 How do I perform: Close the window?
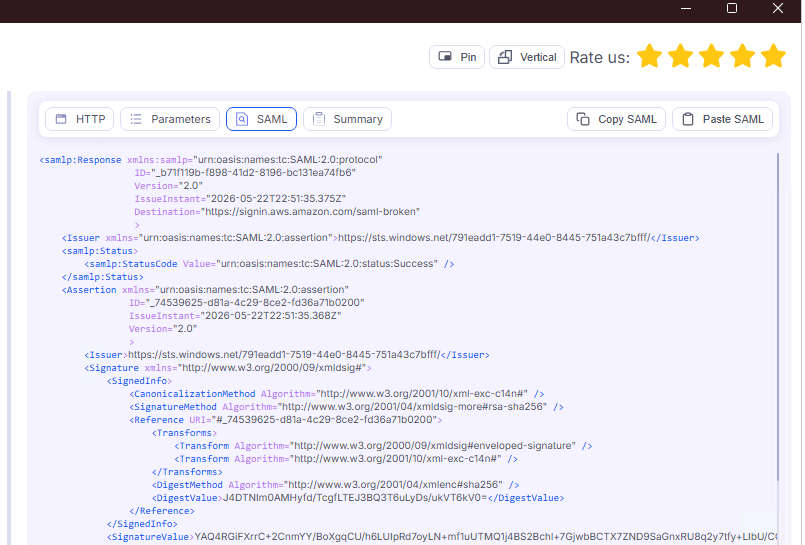click(778, 8)
